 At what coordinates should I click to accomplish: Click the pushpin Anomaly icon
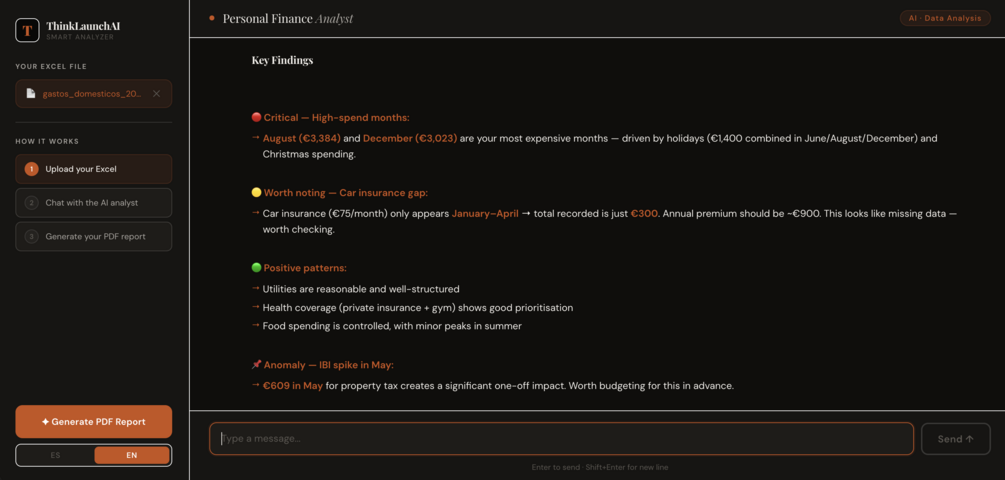point(256,365)
